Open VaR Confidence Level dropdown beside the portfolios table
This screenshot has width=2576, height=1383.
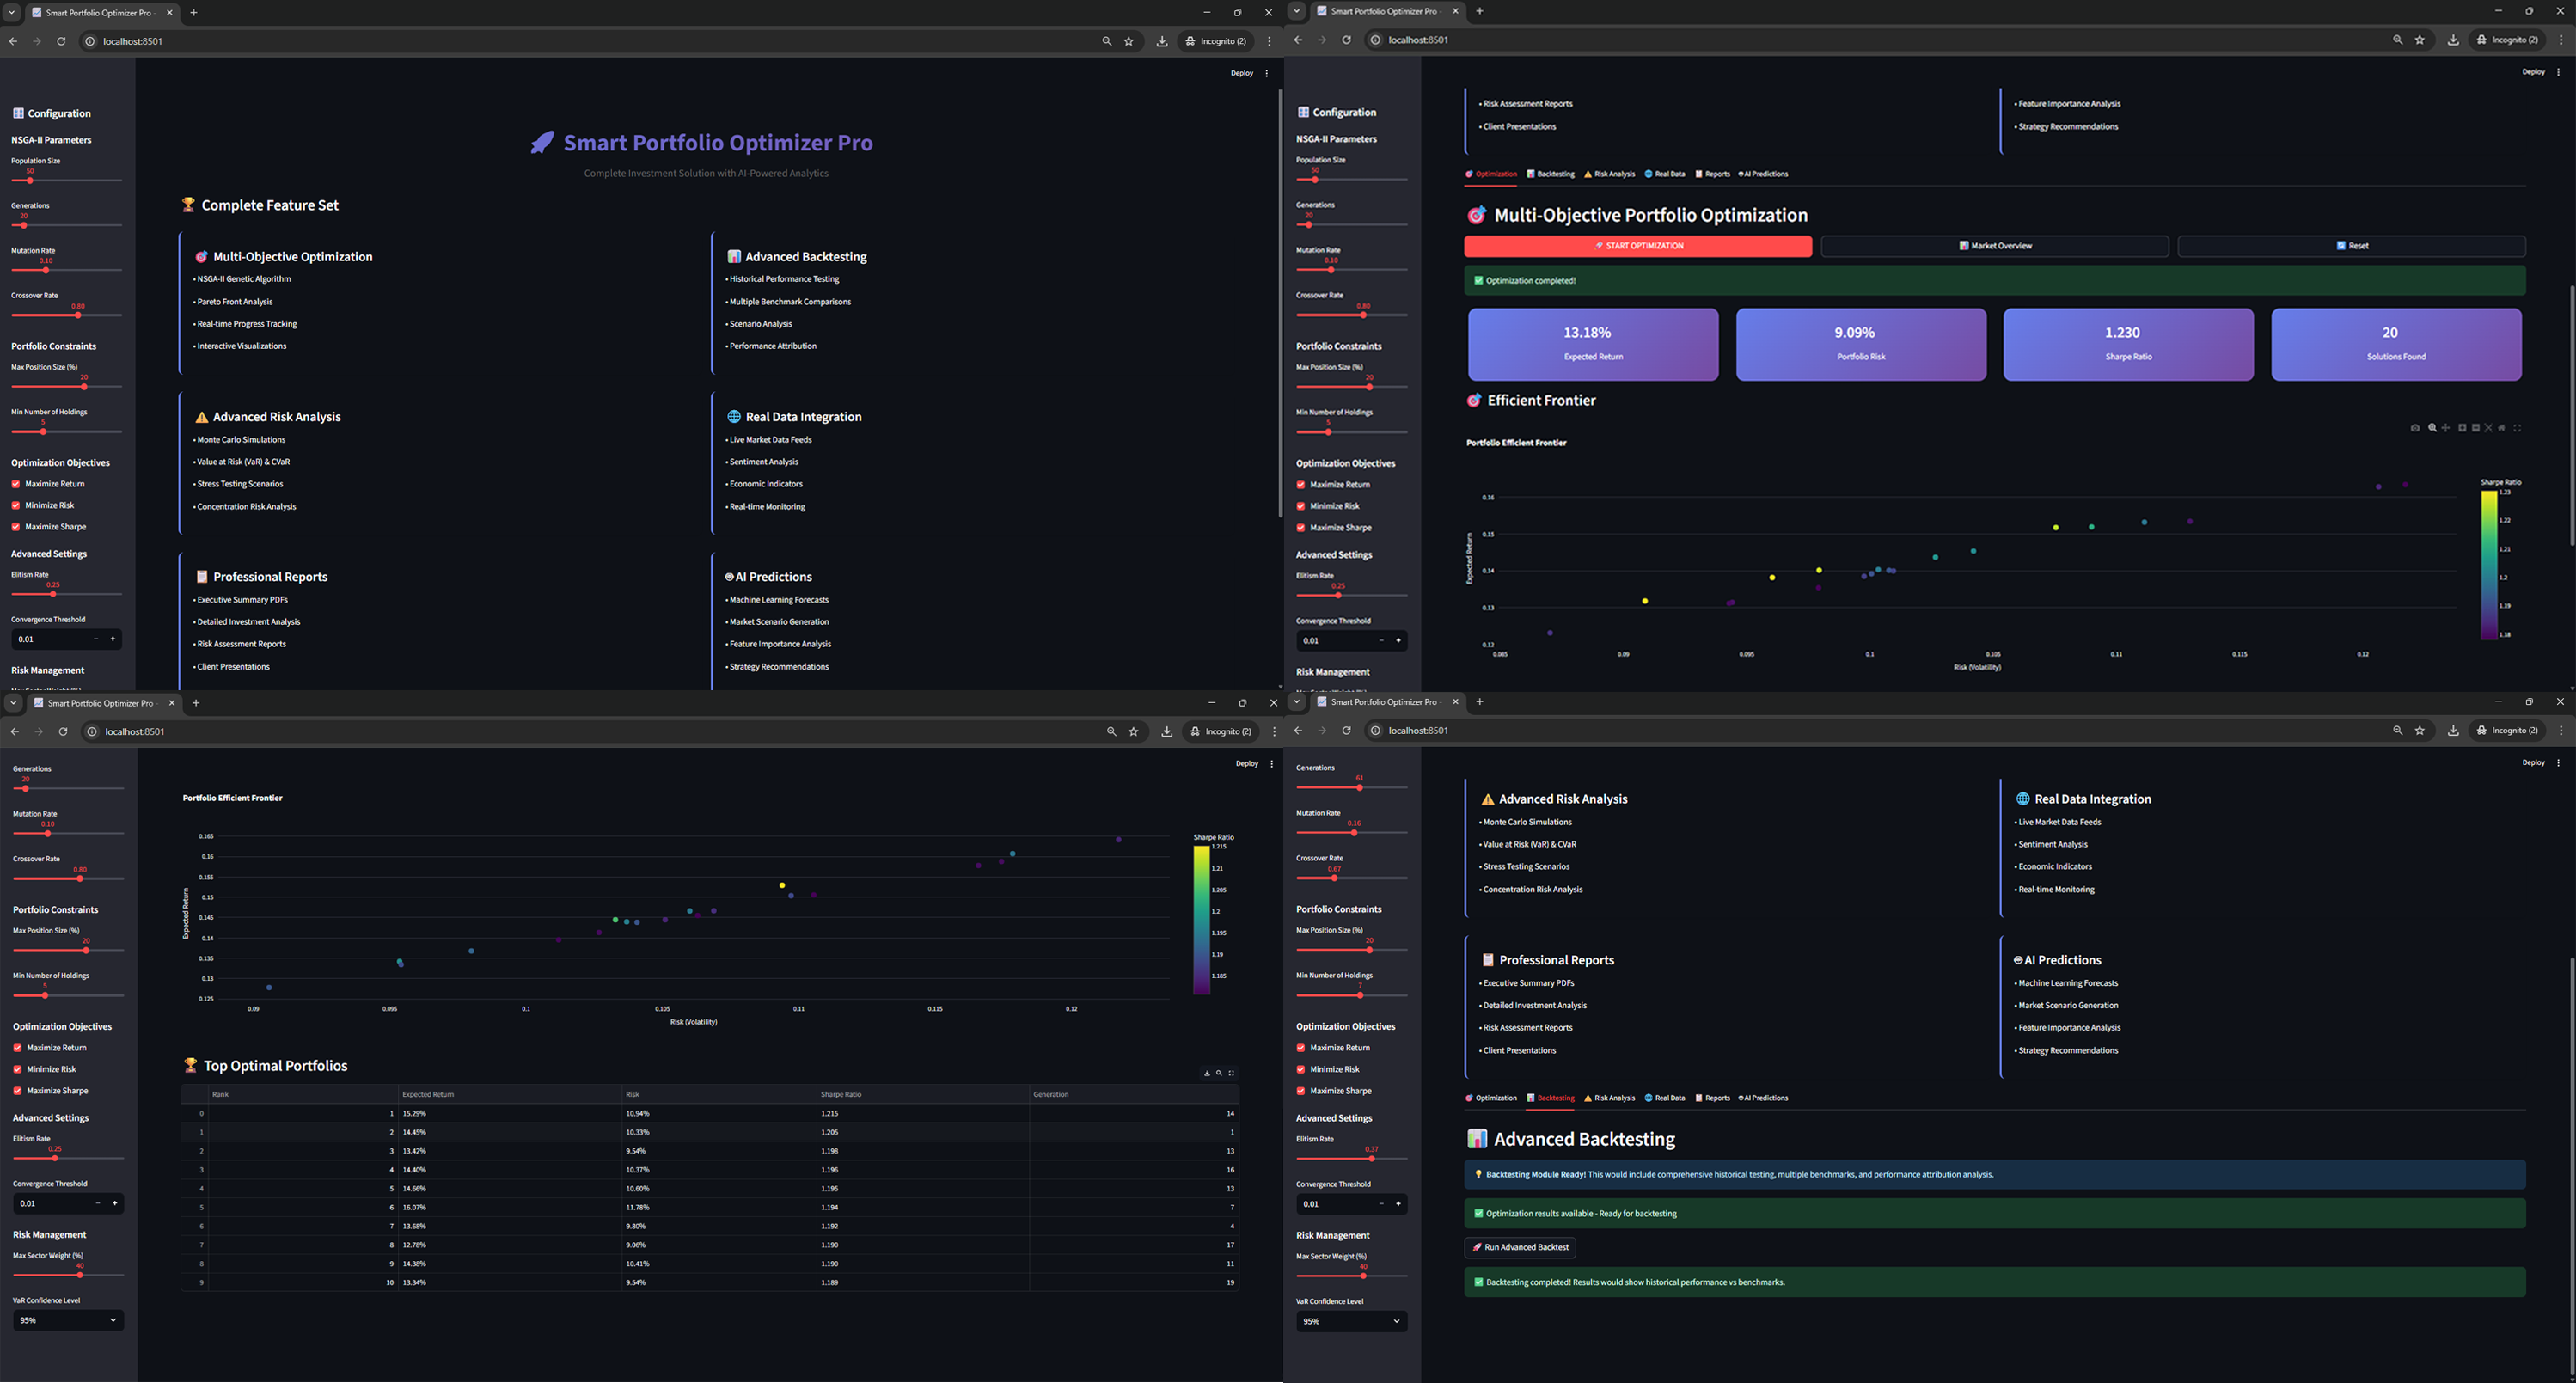tap(68, 1320)
